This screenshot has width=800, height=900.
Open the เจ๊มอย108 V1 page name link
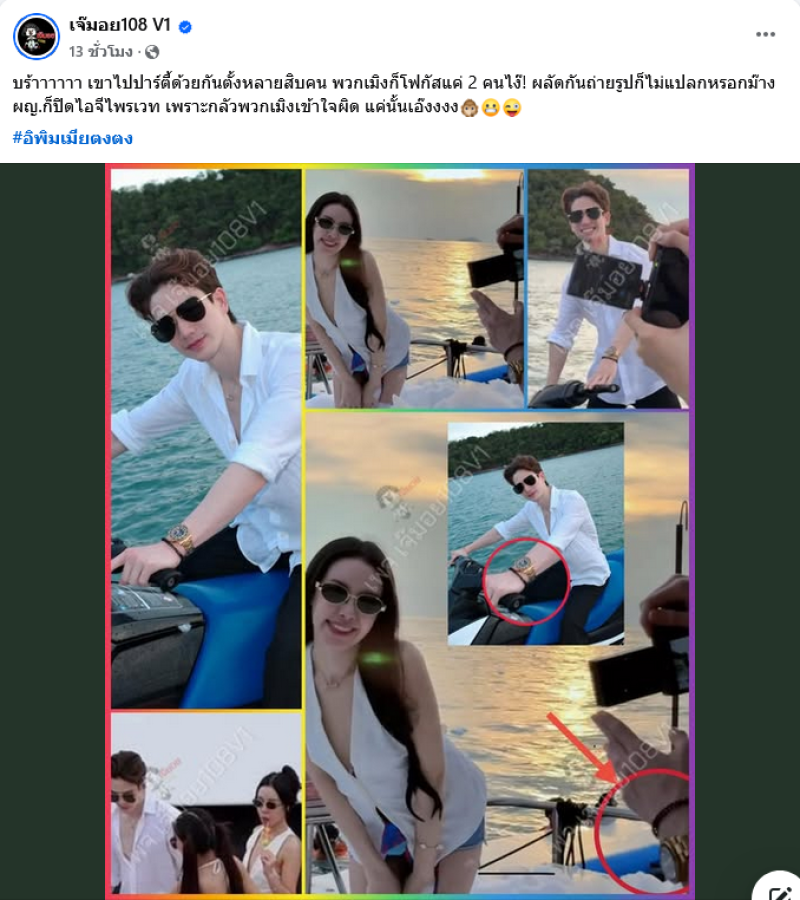[120, 25]
